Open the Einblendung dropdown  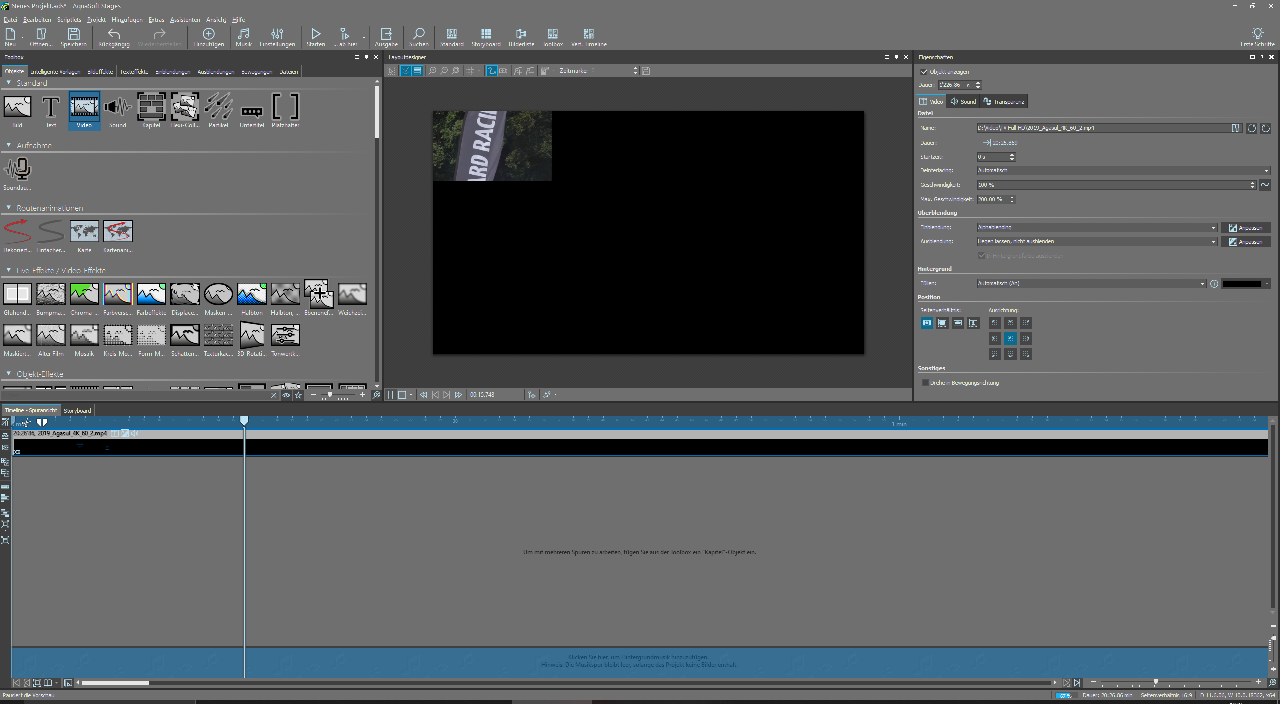coord(1096,228)
